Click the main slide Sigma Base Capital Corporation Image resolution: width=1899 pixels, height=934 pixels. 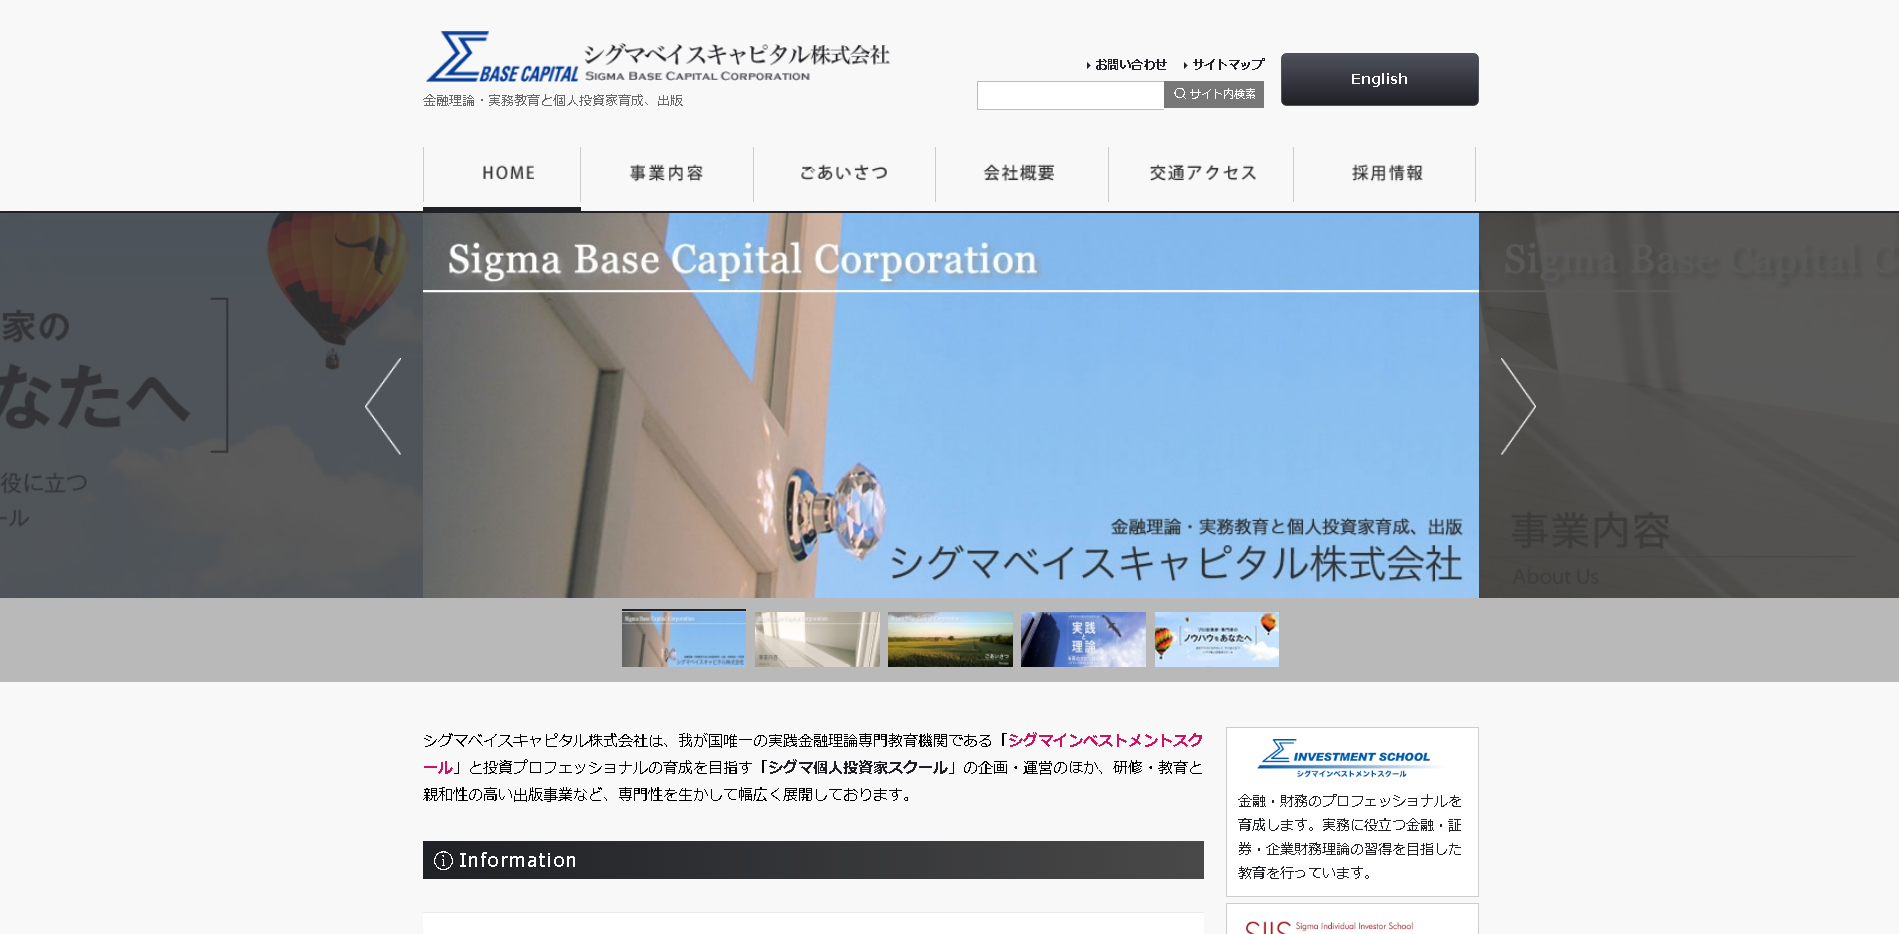pyautogui.click(x=950, y=405)
